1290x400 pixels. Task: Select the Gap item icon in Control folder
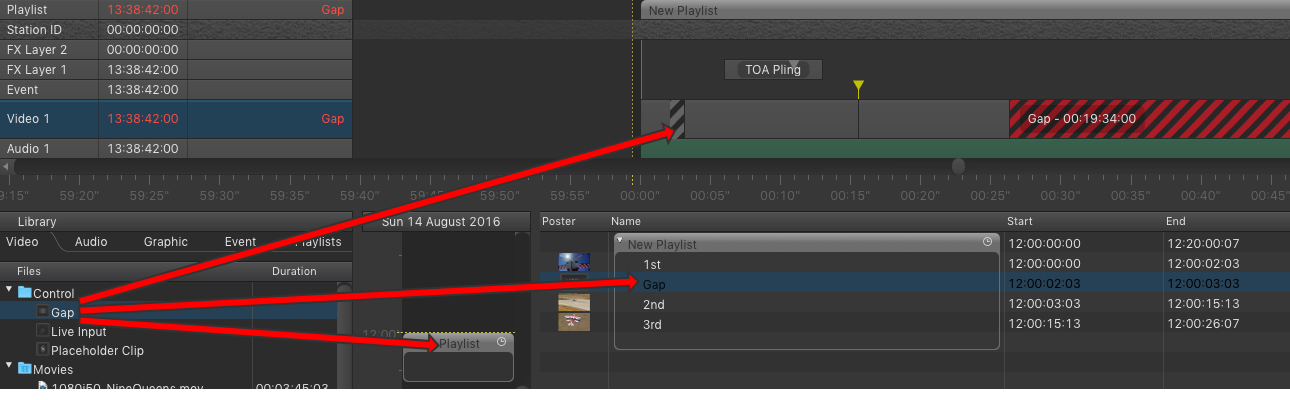tap(42, 312)
